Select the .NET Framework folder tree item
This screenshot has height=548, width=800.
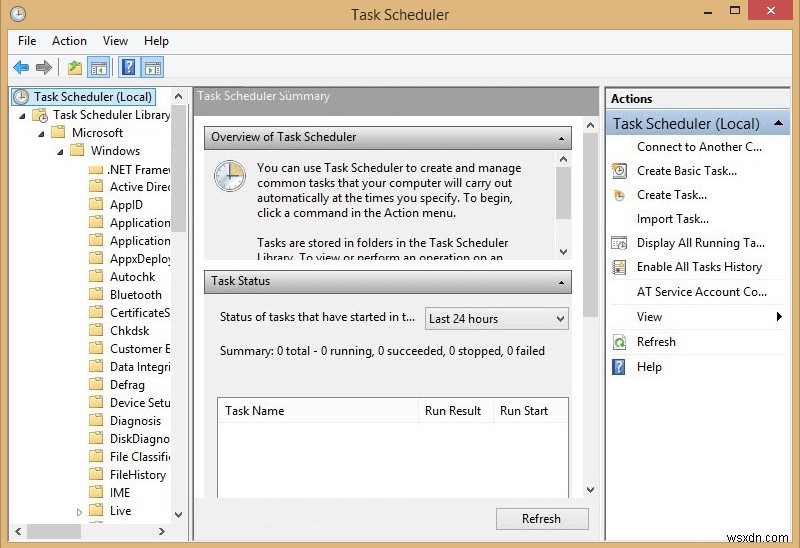pyautogui.click(x=138, y=169)
